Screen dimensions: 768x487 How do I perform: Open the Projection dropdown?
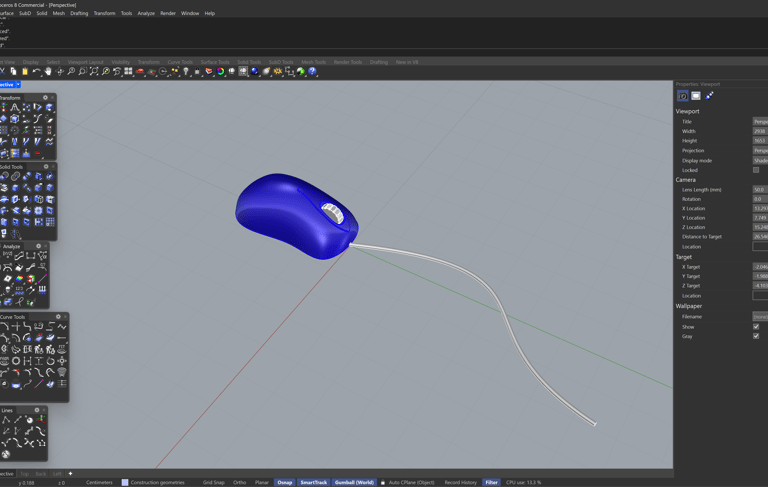(760, 151)
